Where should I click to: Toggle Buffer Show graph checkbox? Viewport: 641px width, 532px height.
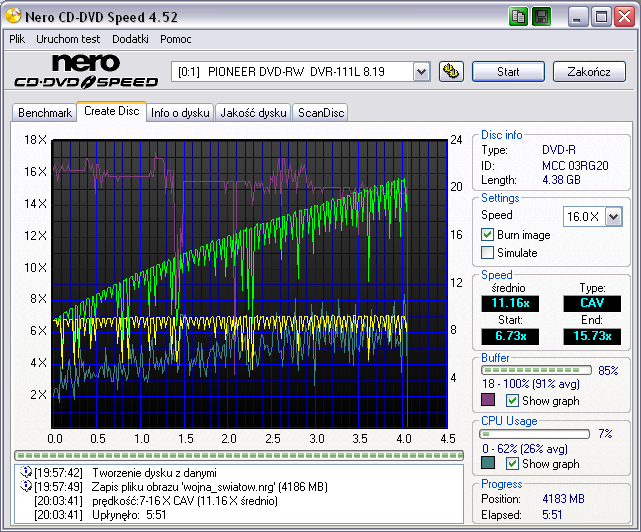pyautogui.click(x=512, y=400)
